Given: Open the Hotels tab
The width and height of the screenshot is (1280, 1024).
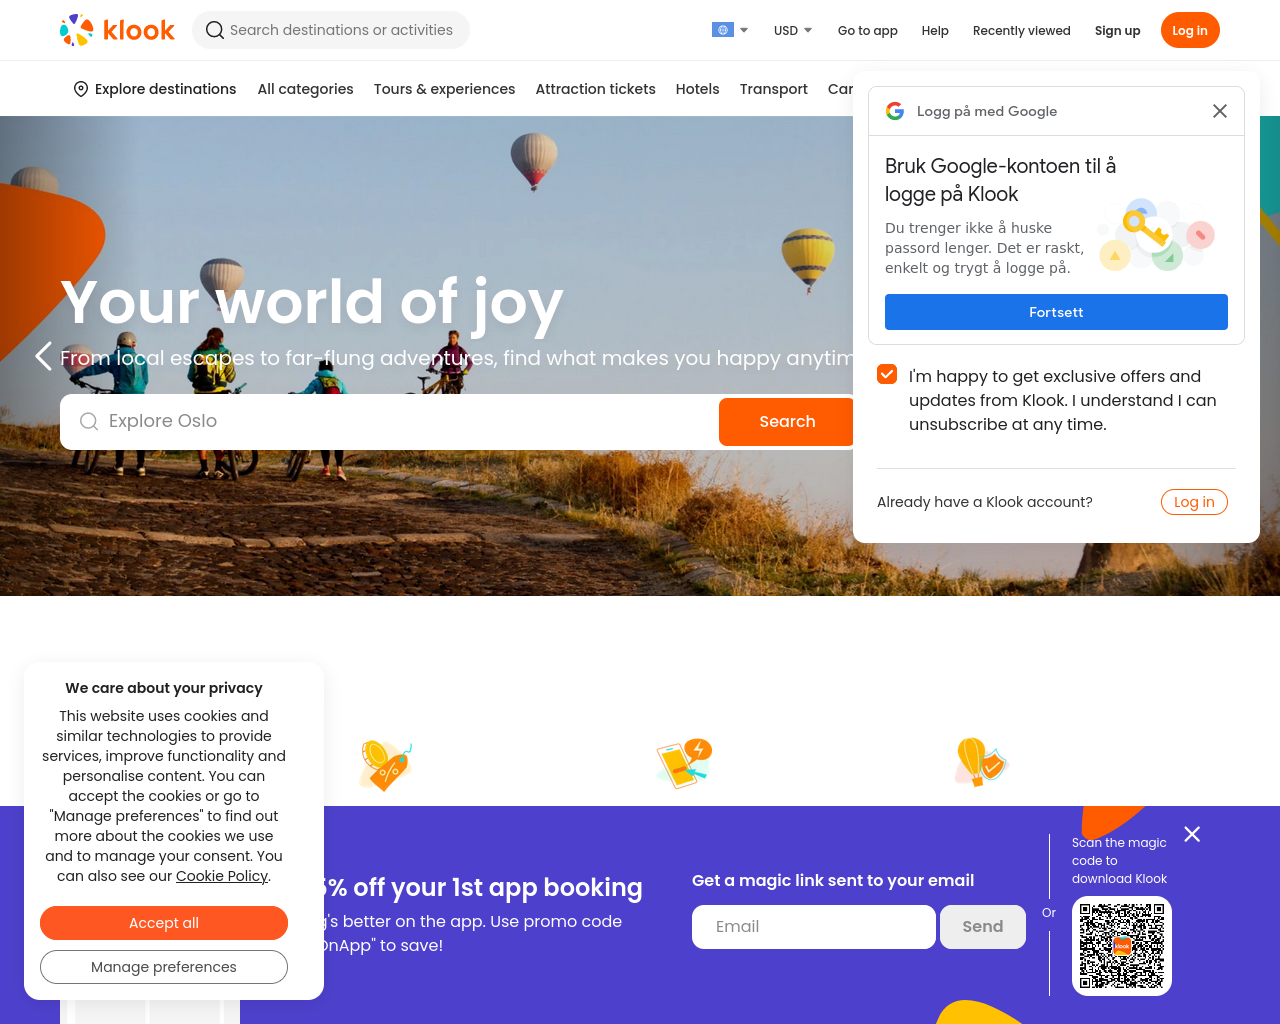Looking at the screenshot, I should [x=697, y=89].
